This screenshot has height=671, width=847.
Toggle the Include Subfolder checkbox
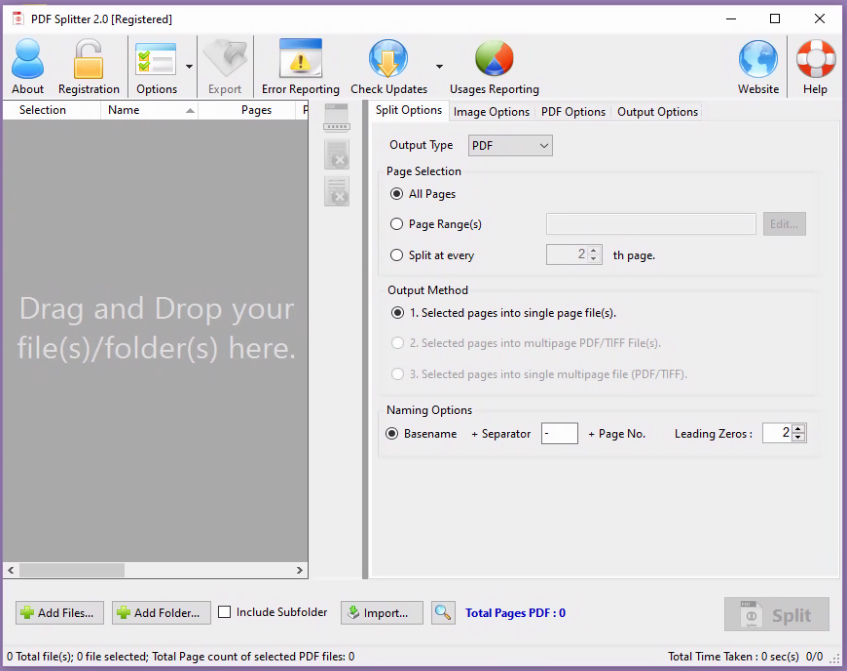click(224, 612)
